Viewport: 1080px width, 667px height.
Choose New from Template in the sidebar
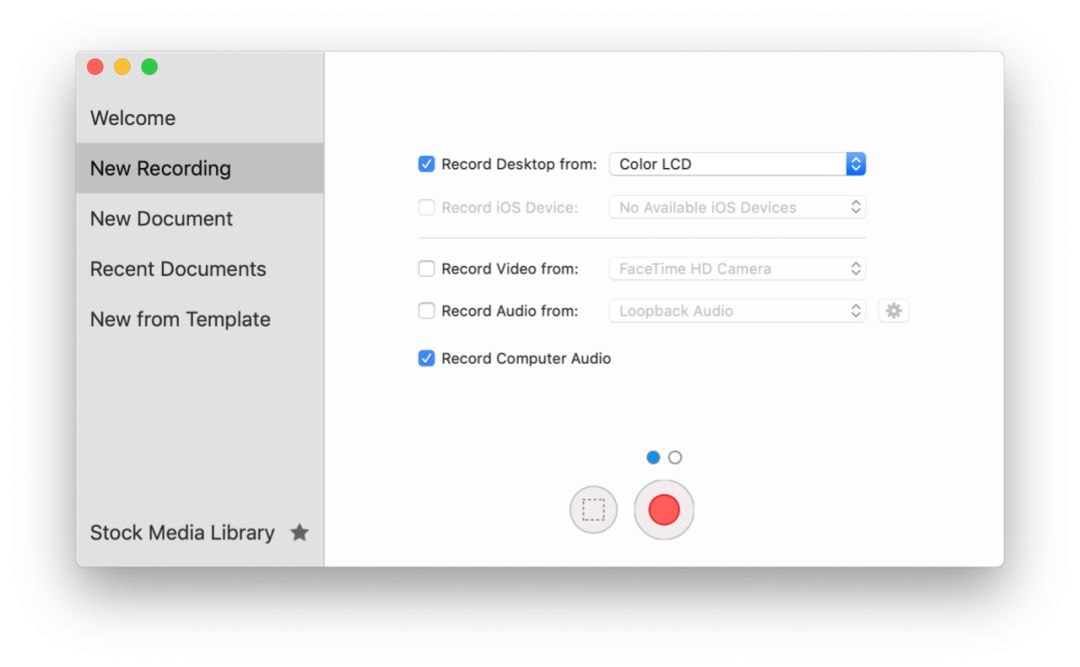pos(200,319)
